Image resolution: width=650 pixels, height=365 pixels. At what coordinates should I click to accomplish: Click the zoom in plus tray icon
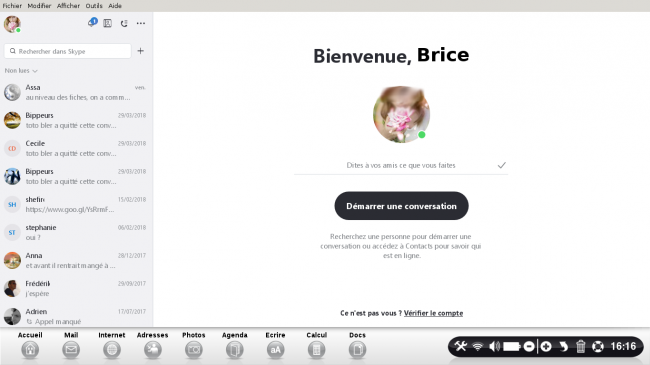(546, 346)
